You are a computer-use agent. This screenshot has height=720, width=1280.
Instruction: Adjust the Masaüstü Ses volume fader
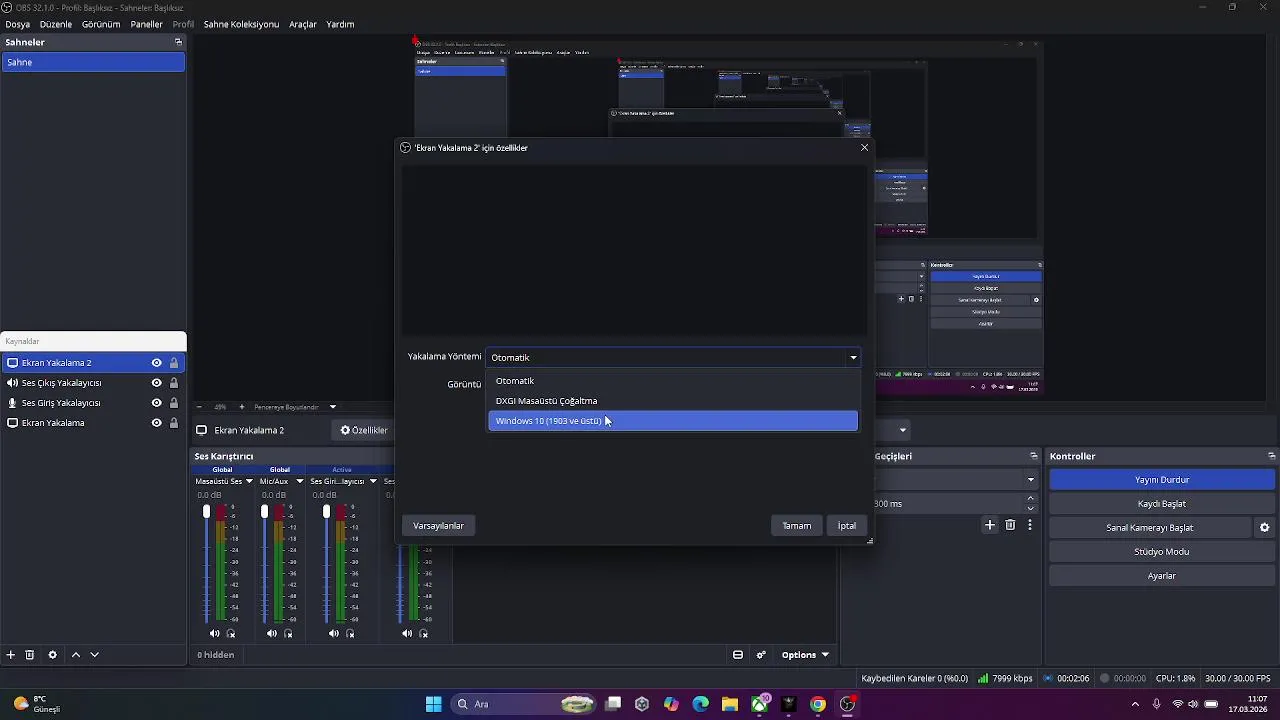click(x=207, y=512)
